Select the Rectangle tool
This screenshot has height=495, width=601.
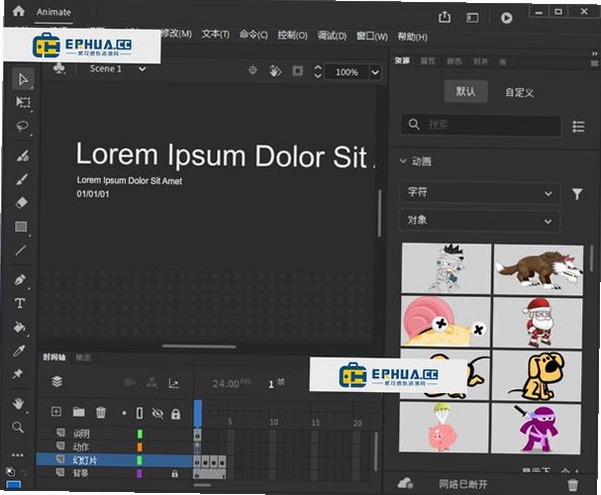point(21,226)
